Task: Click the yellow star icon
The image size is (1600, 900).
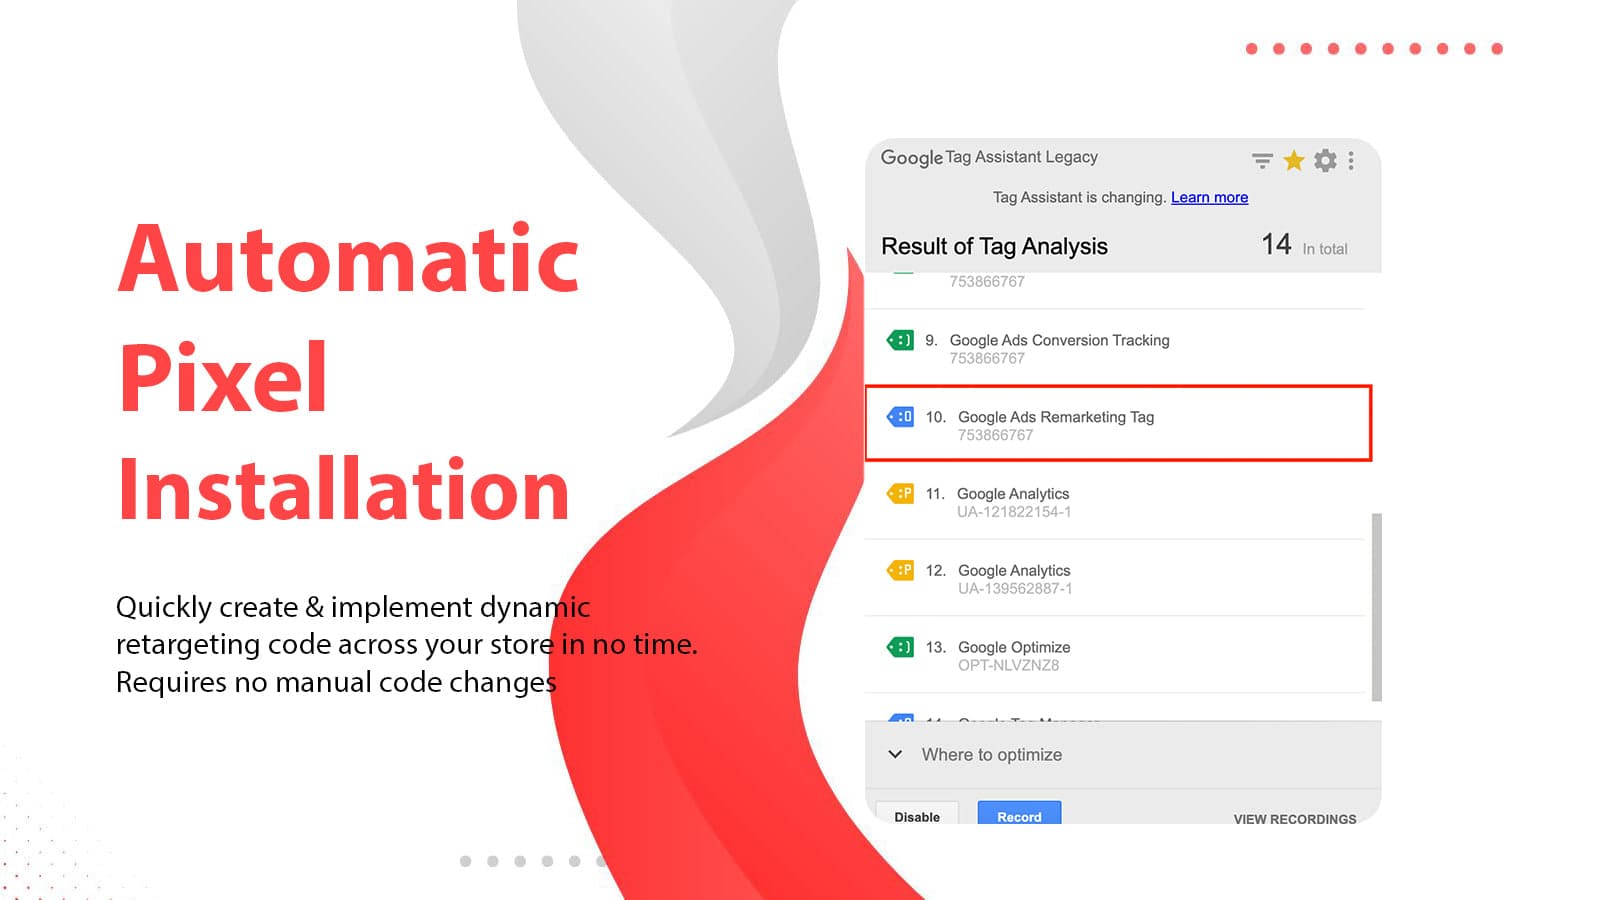Action: (1294, 160)
